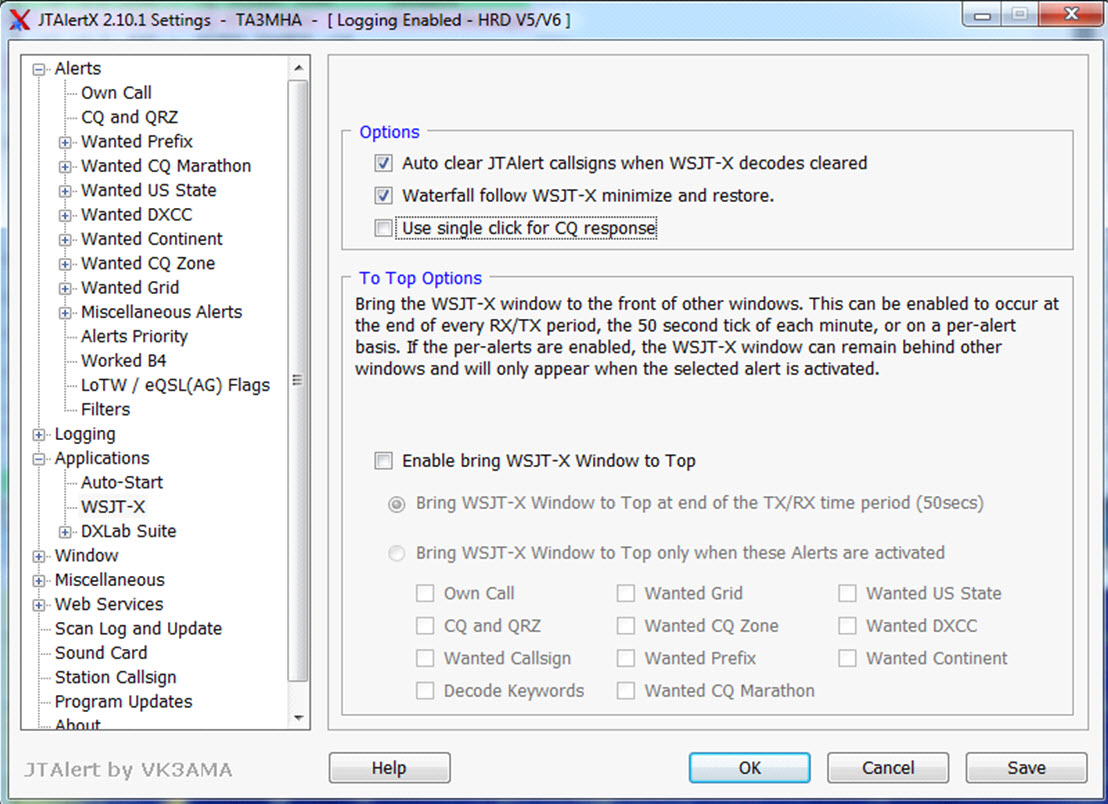Open Scan Log and Update page
The image size is (1108, 804).
(138, 629)
